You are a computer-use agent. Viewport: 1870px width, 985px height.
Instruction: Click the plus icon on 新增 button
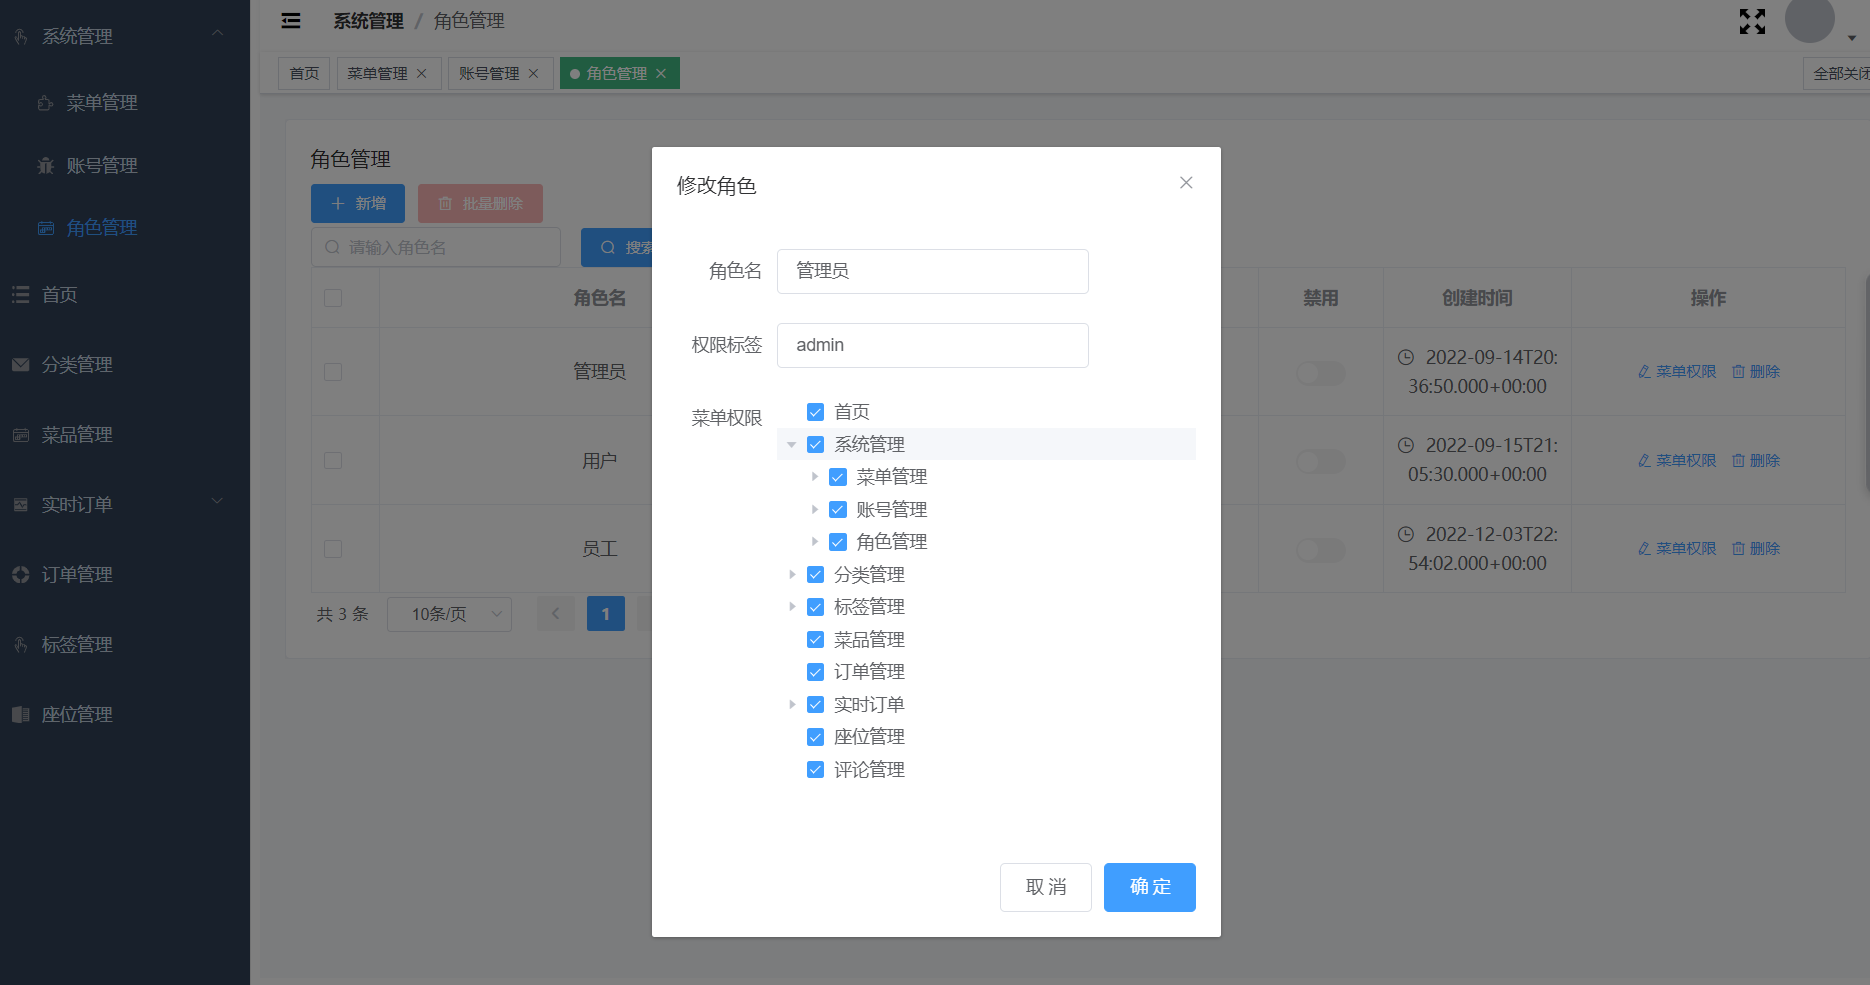[x=338, y=204]
